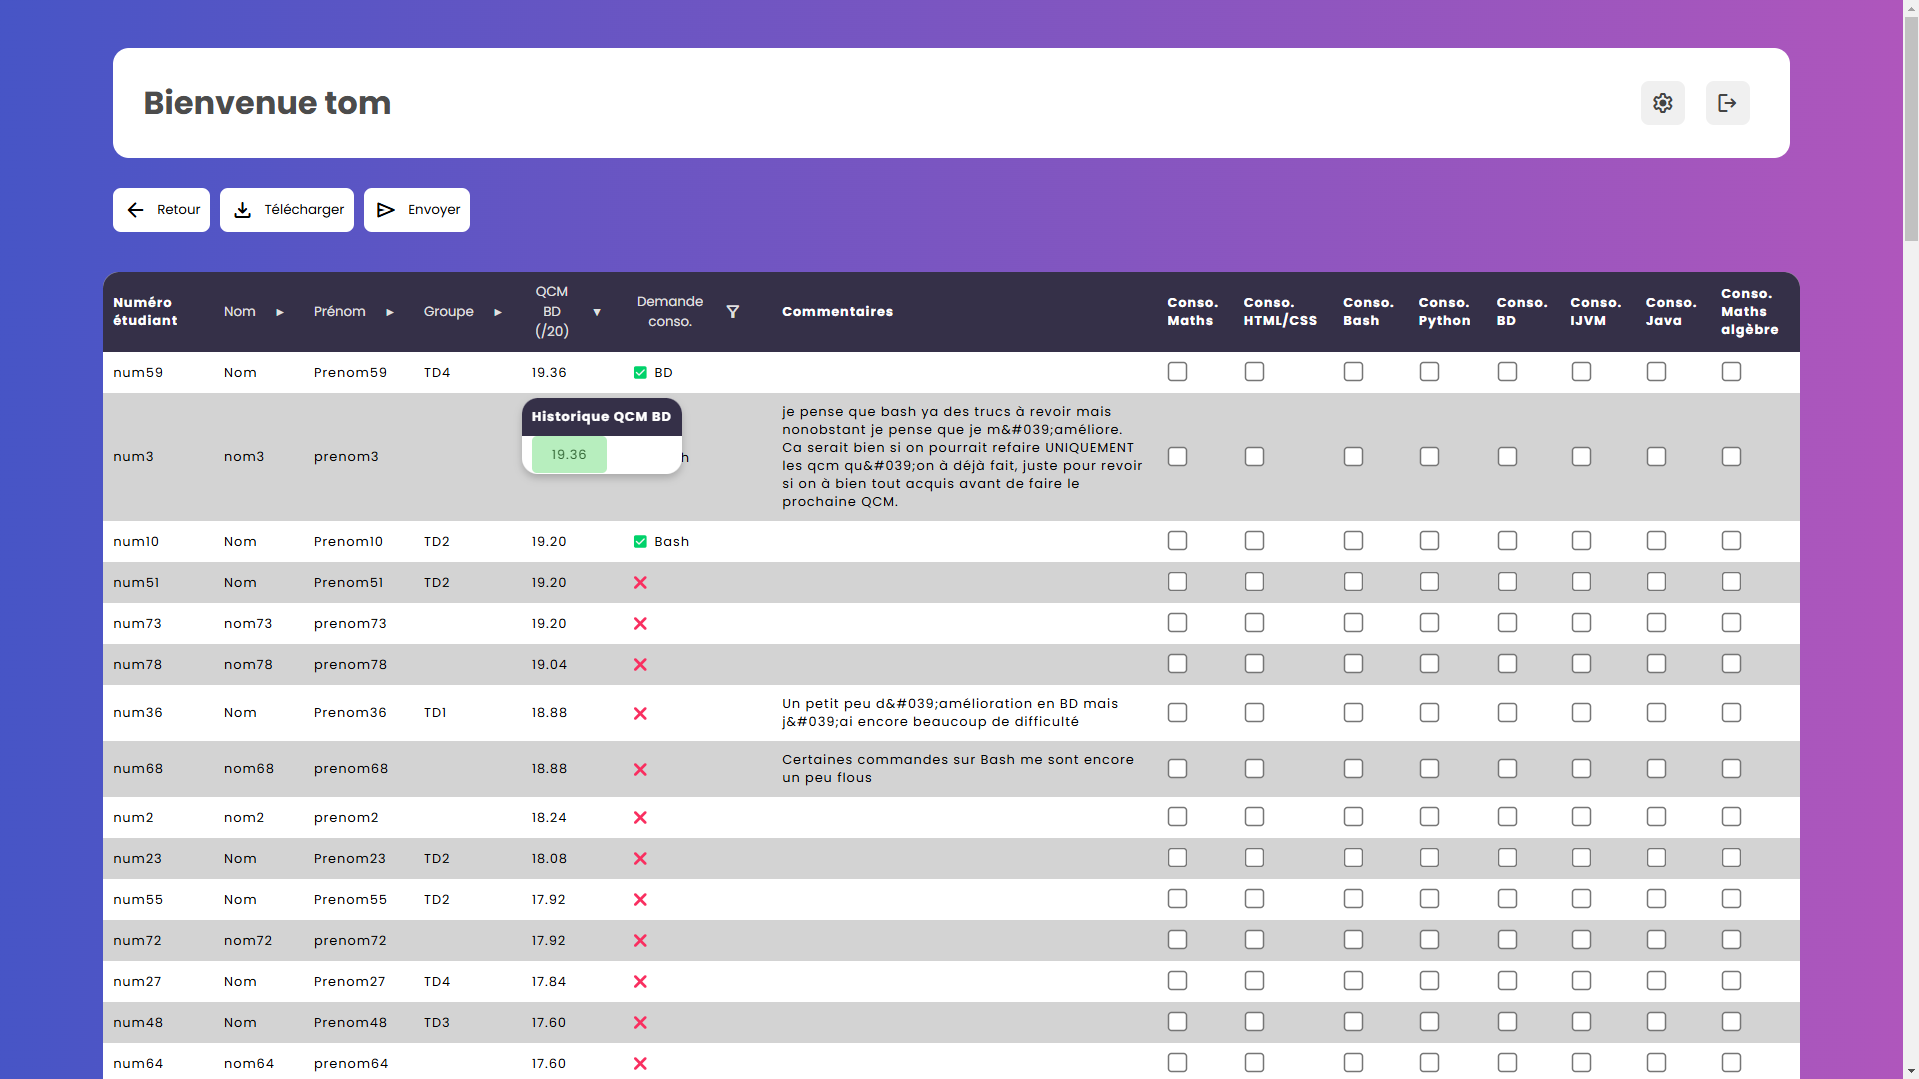Expand the Nom column sort arrow
Screen dimensions: 1919x1079
click(x=280, y=312)
